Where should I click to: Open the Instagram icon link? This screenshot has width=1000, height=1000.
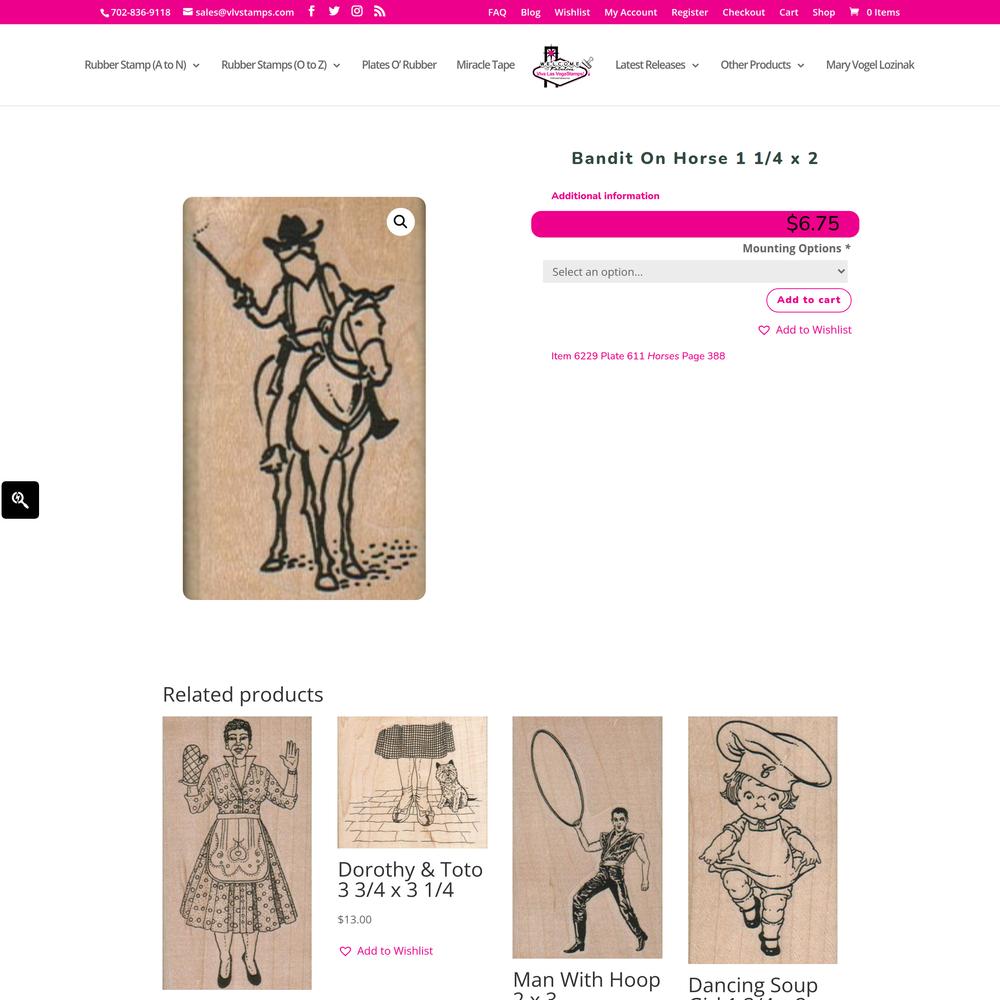357,11
